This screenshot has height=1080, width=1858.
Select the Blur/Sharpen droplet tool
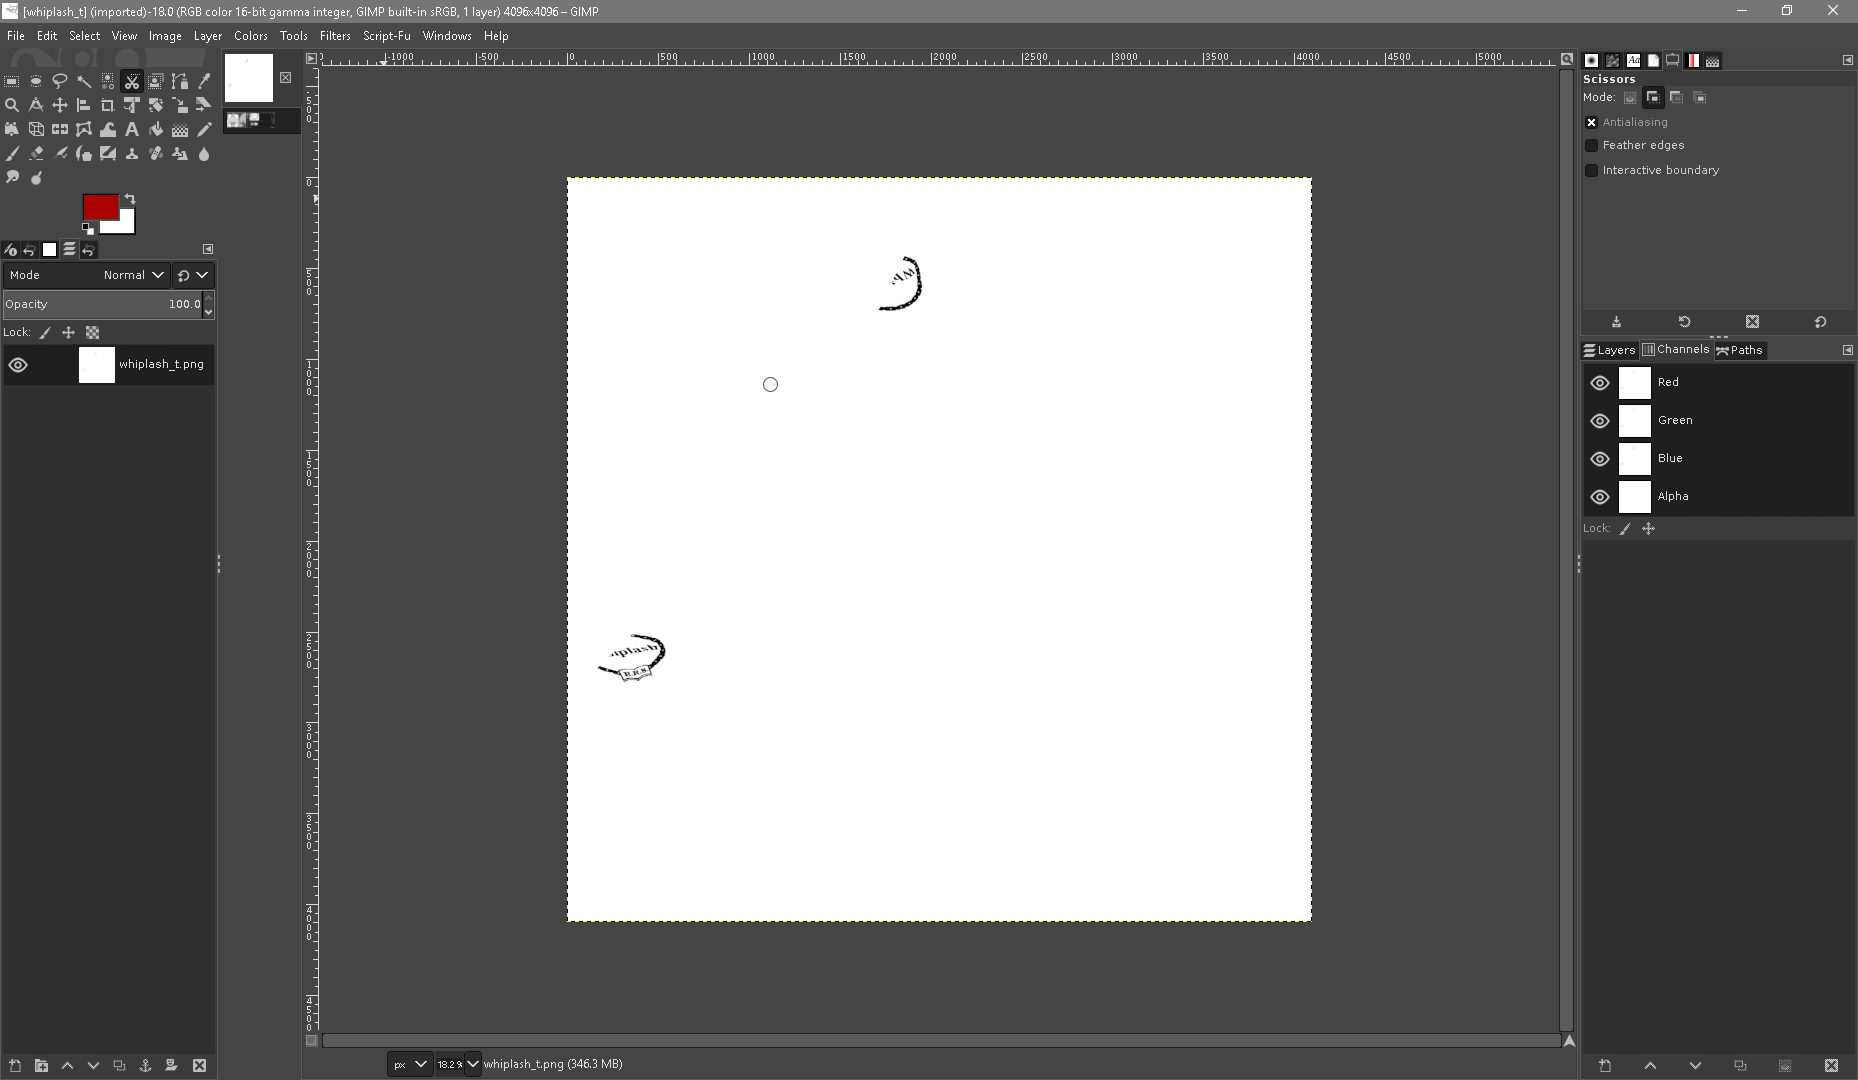pyautogui.click(x=204, y=153)
